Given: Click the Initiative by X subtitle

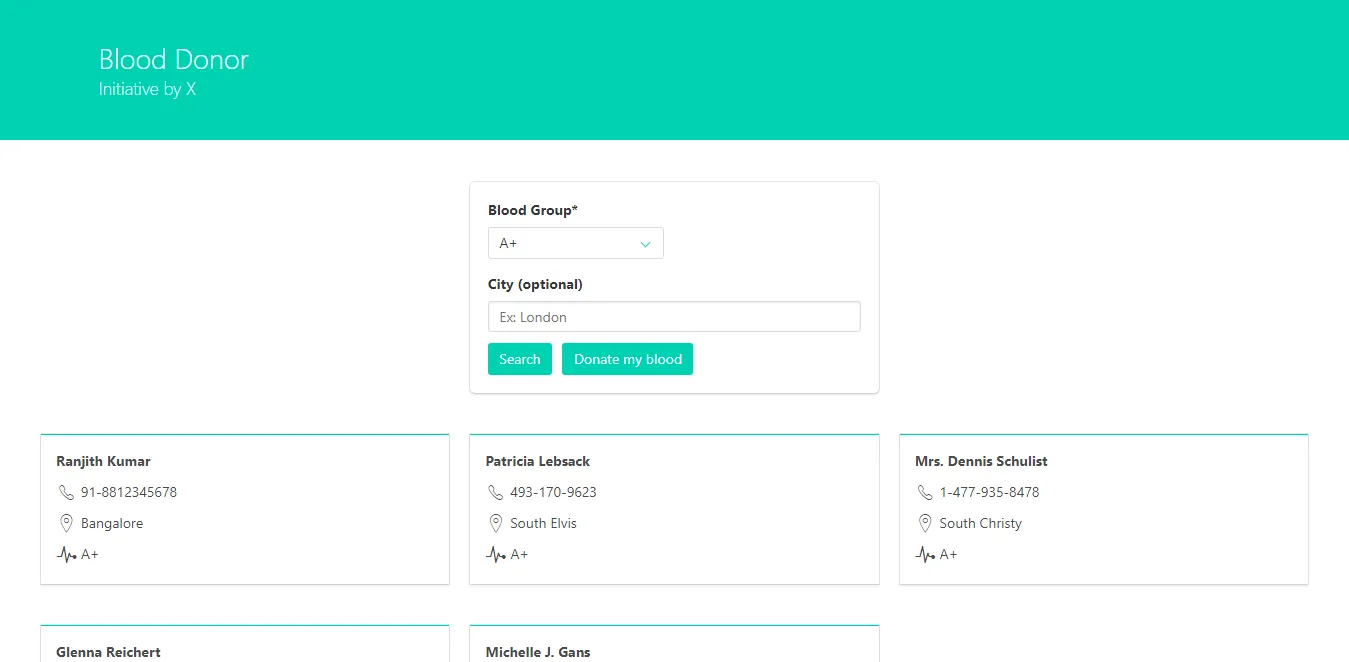Looking at the screenshot, I should tap(147, 89).
